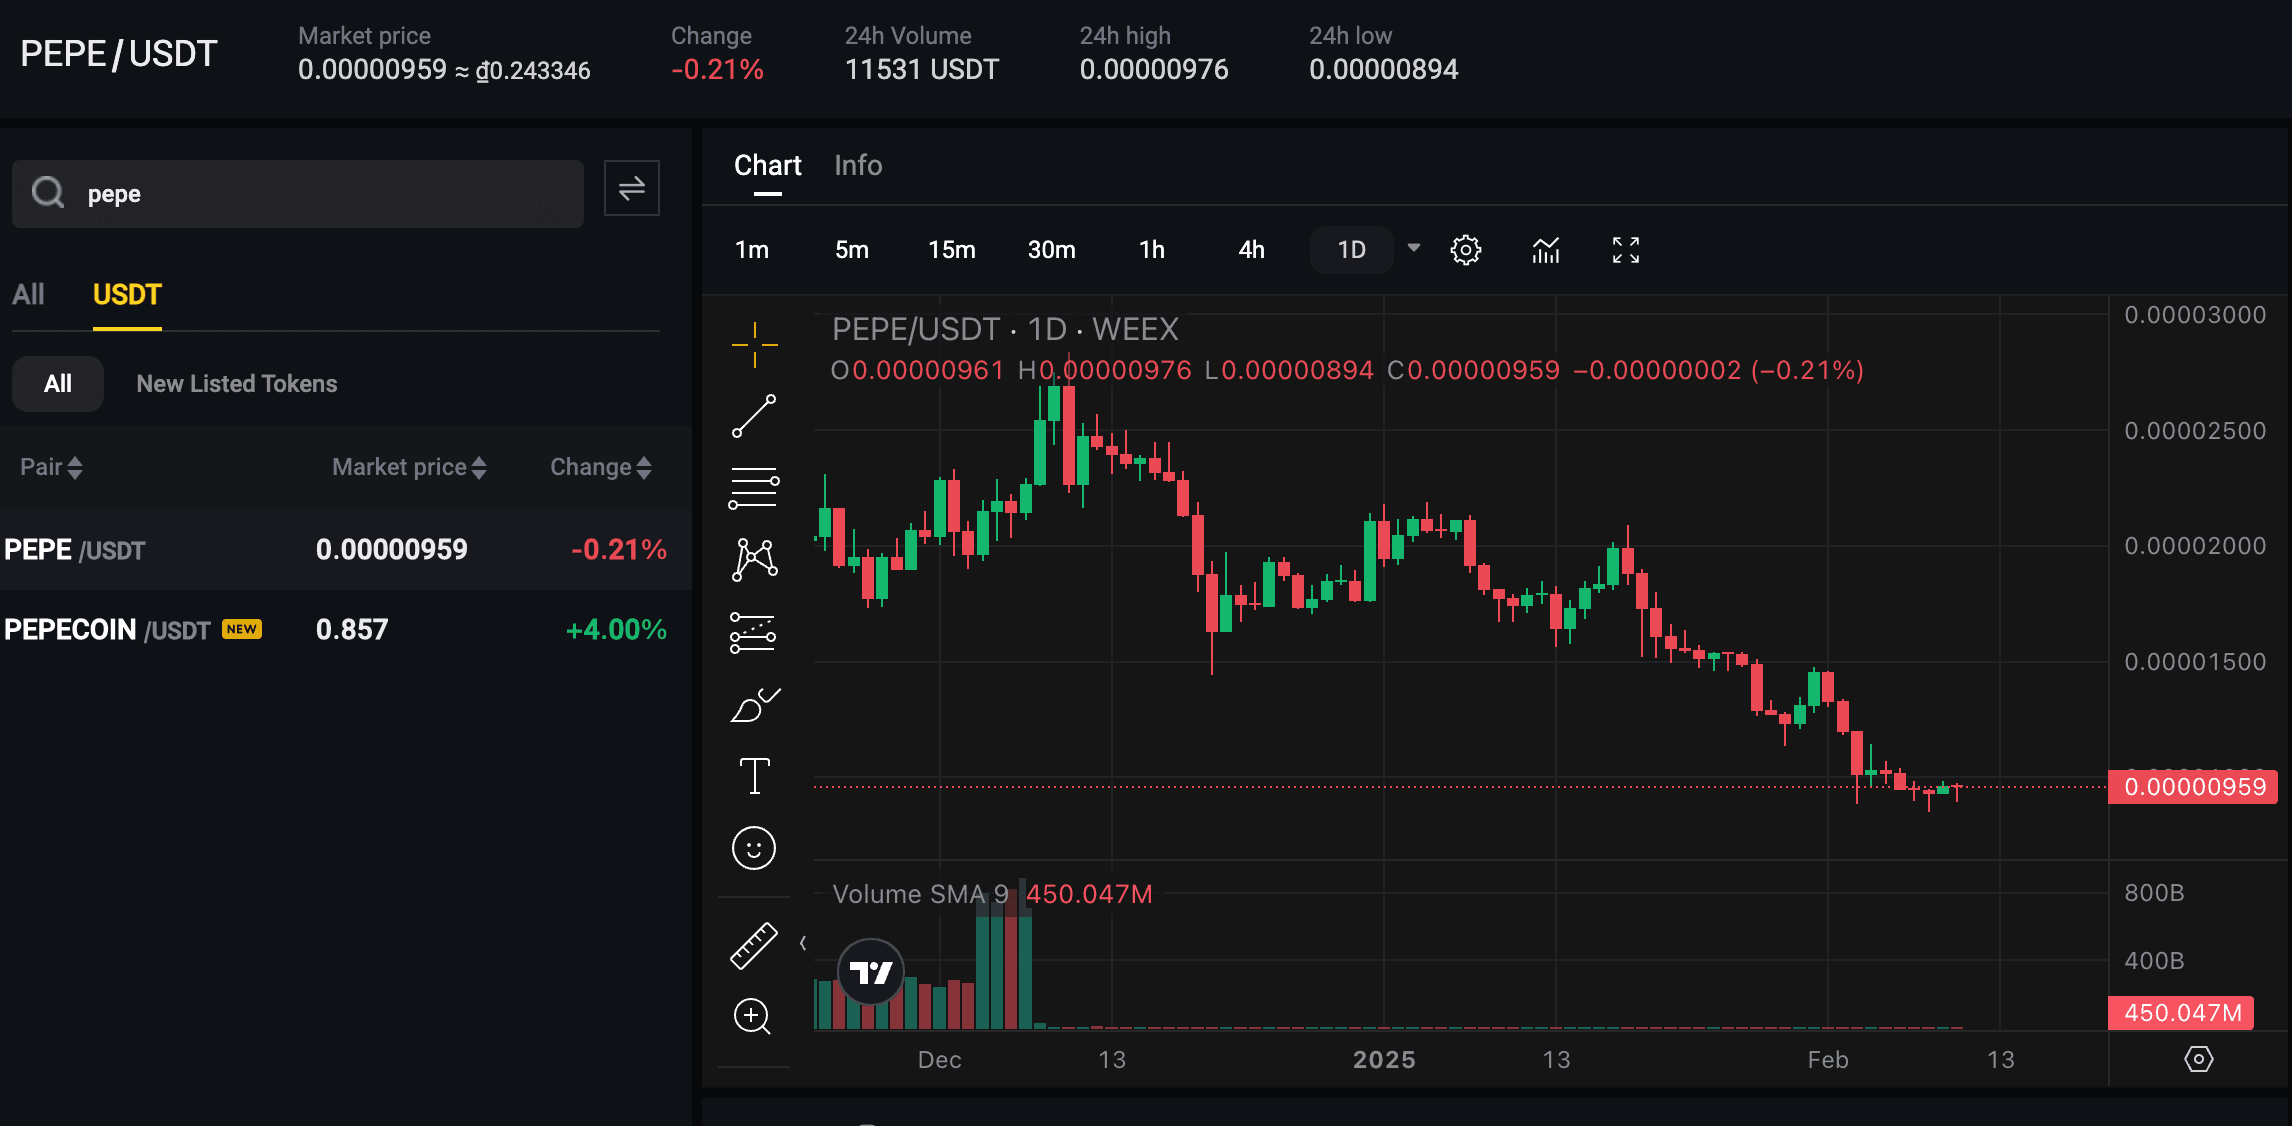Click the 2025 time axis label

1384,1060
